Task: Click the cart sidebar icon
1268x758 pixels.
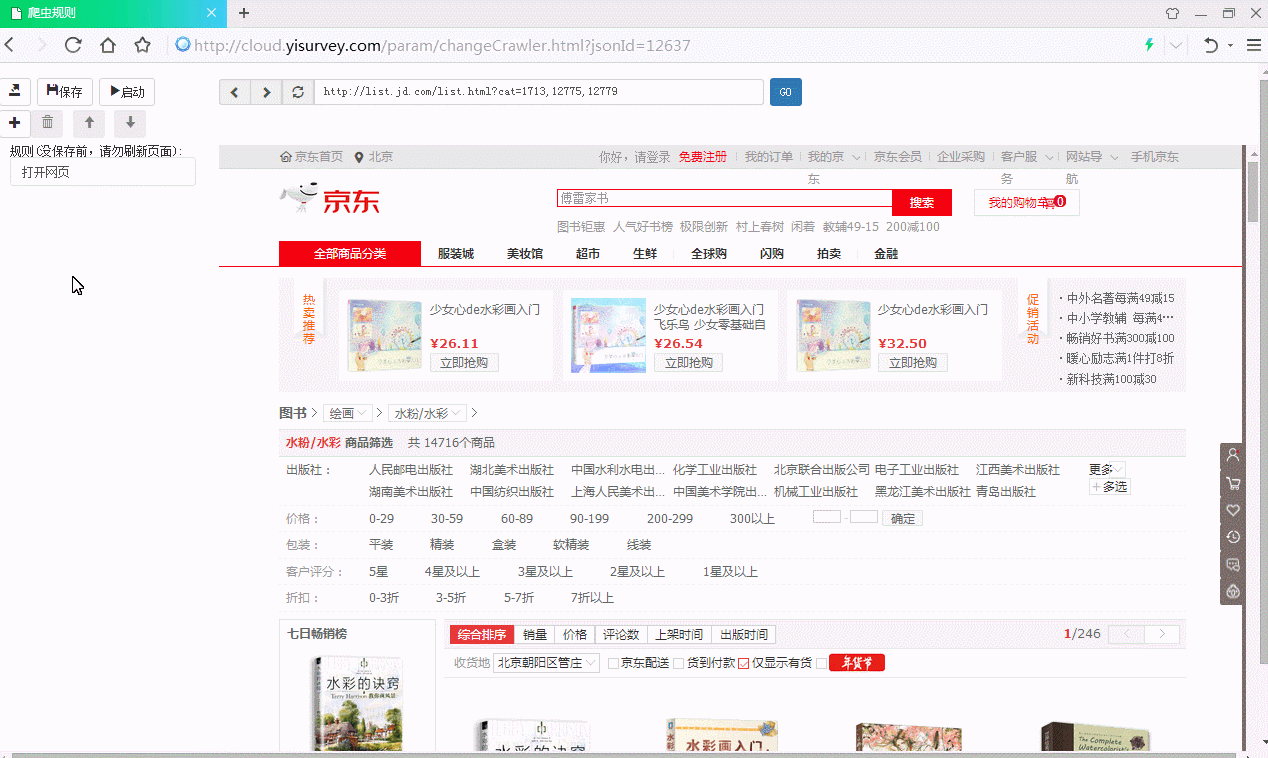Action: [1233, 483]
